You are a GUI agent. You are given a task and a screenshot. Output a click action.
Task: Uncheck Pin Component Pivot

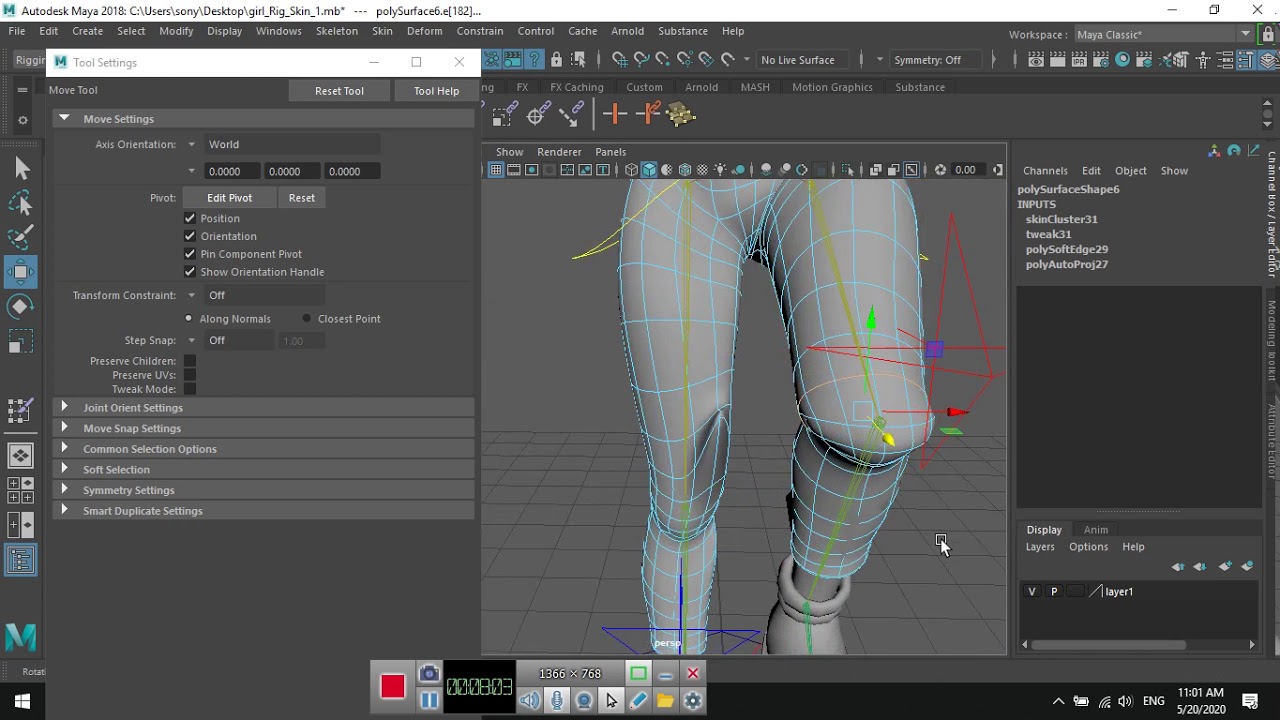click(x=190, y=254)
